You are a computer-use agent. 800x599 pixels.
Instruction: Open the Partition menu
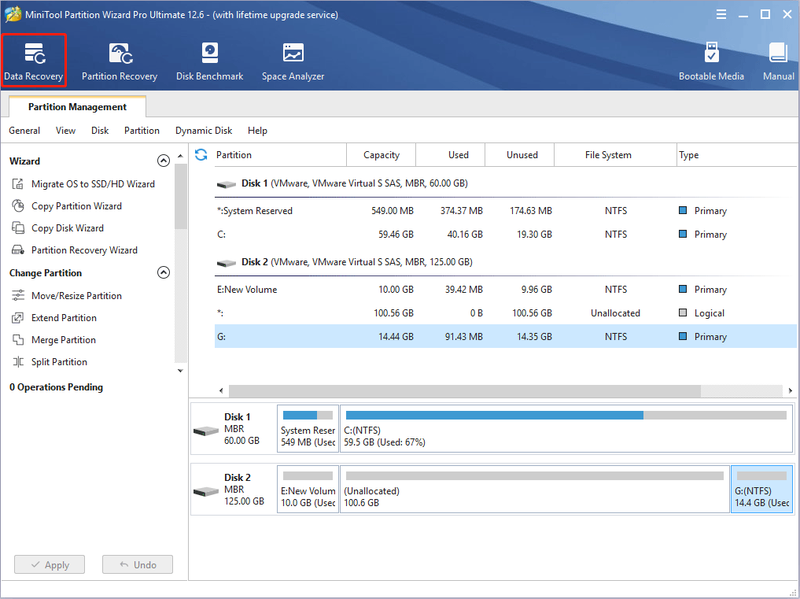(142, 131)
